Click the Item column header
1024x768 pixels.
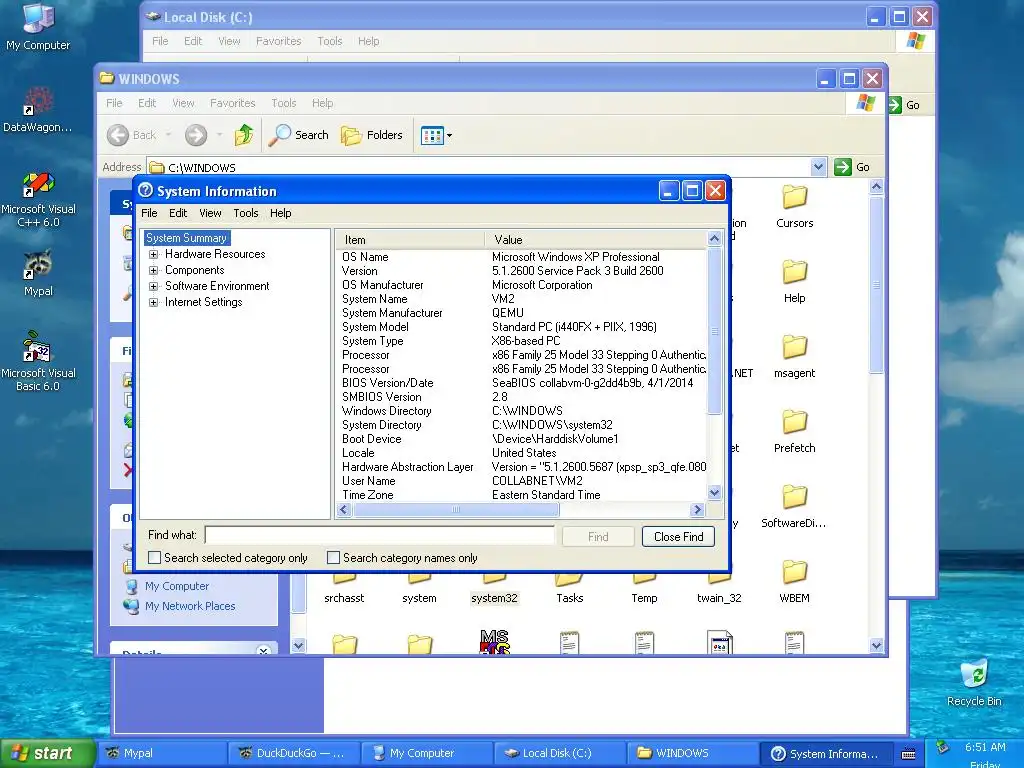[410, 240]
